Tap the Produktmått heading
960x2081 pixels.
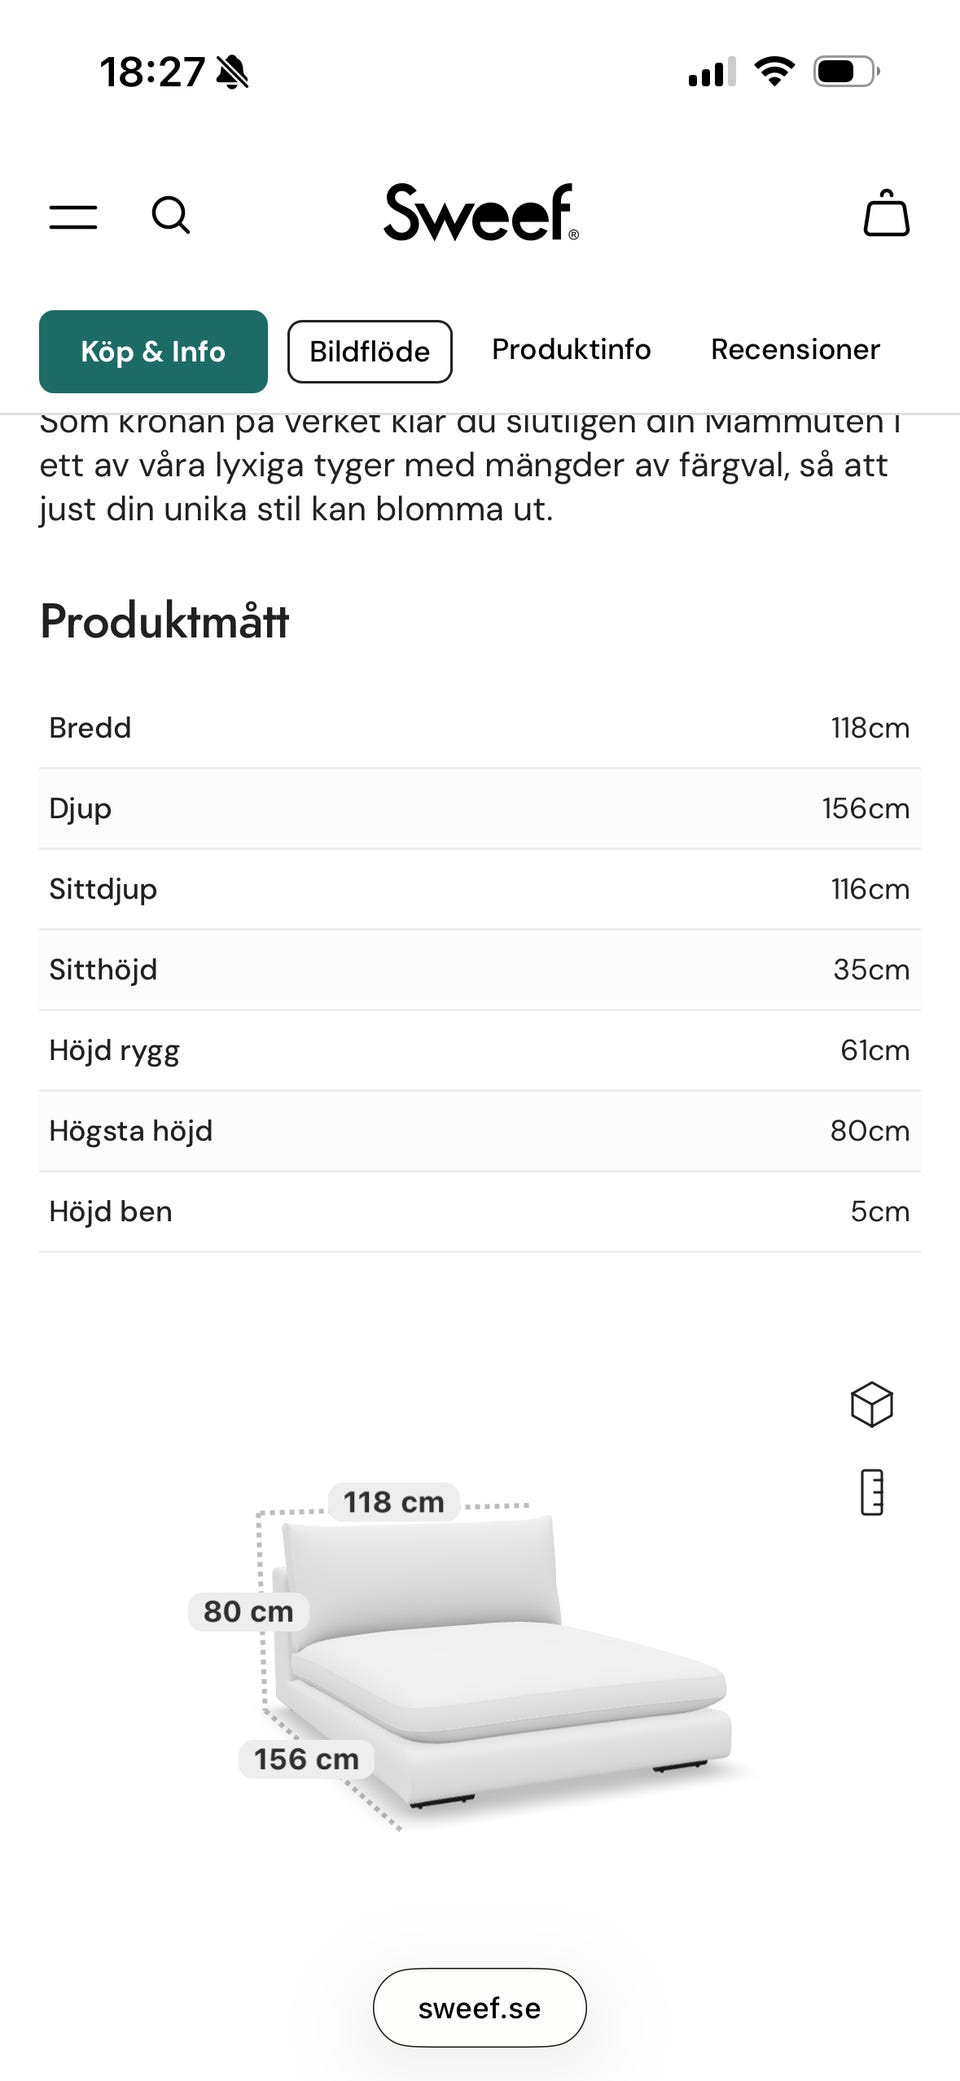[x=165, y=621]
